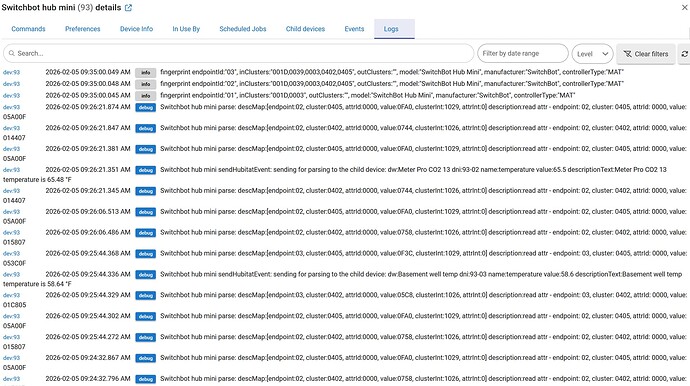The height and width of the screenshot is (386, 690).
Task: Click the dialog title Switchbot hub mini (93) details
Action: (61, 7)
